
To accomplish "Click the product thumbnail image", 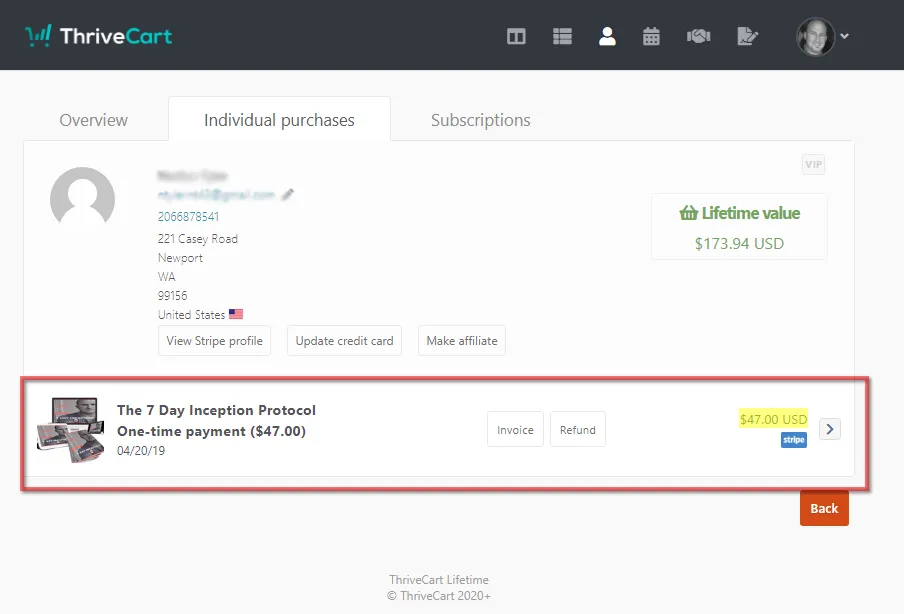I will click(70, 430).
